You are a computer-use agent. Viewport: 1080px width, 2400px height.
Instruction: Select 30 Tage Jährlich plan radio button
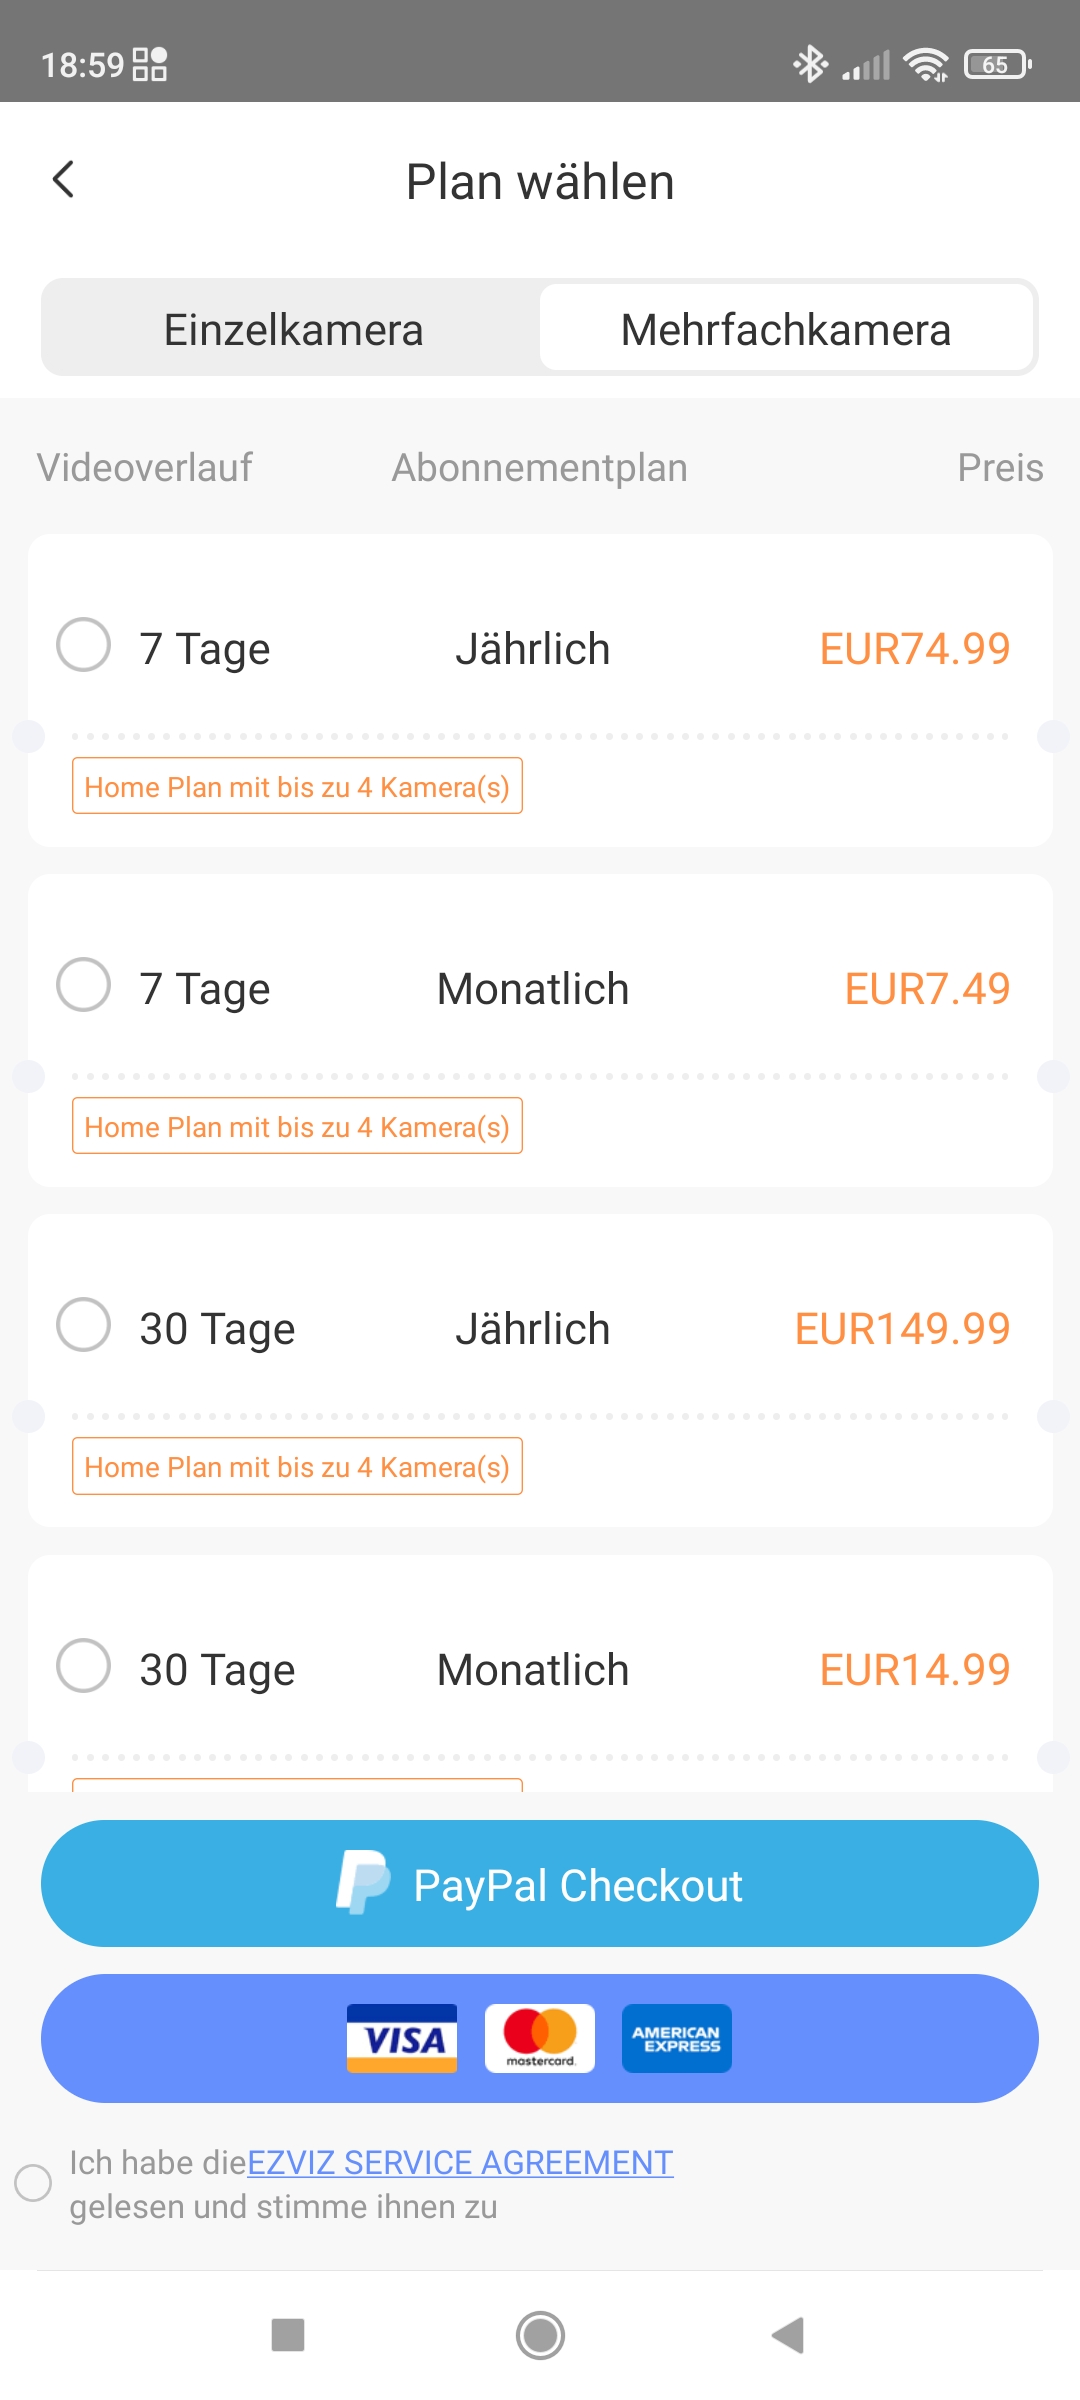point(84,1325)
